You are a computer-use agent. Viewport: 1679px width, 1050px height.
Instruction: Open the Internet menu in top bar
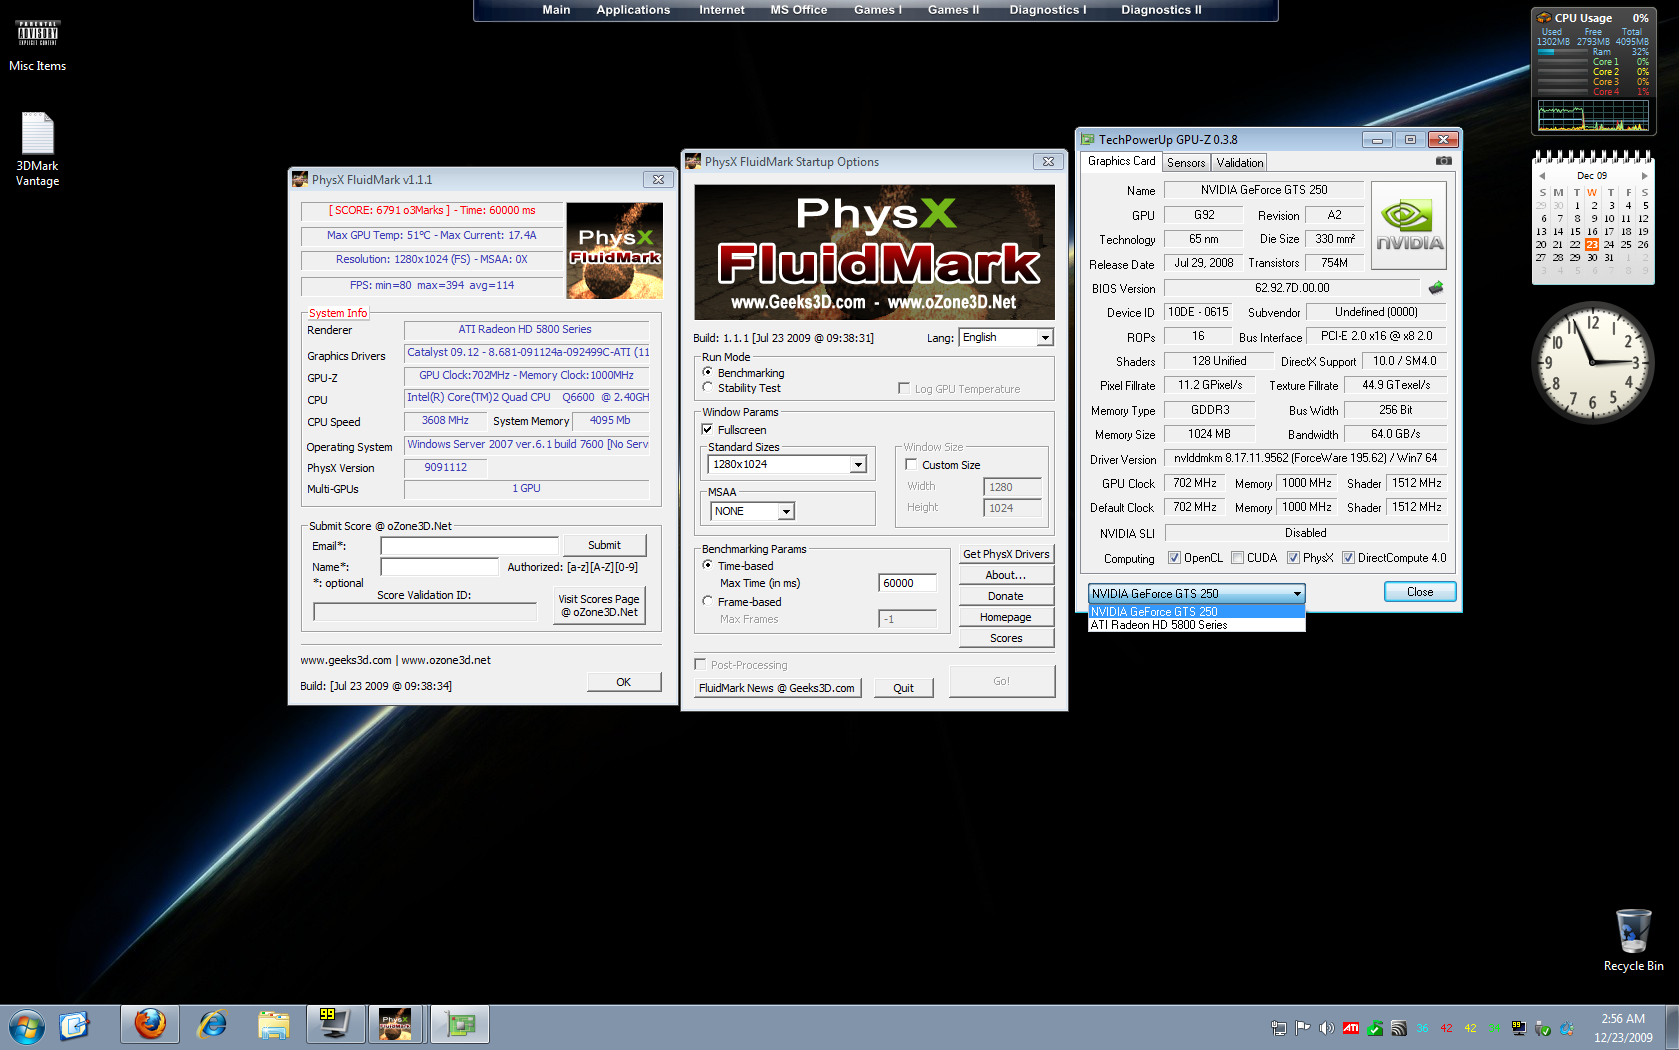coord(721,10)
